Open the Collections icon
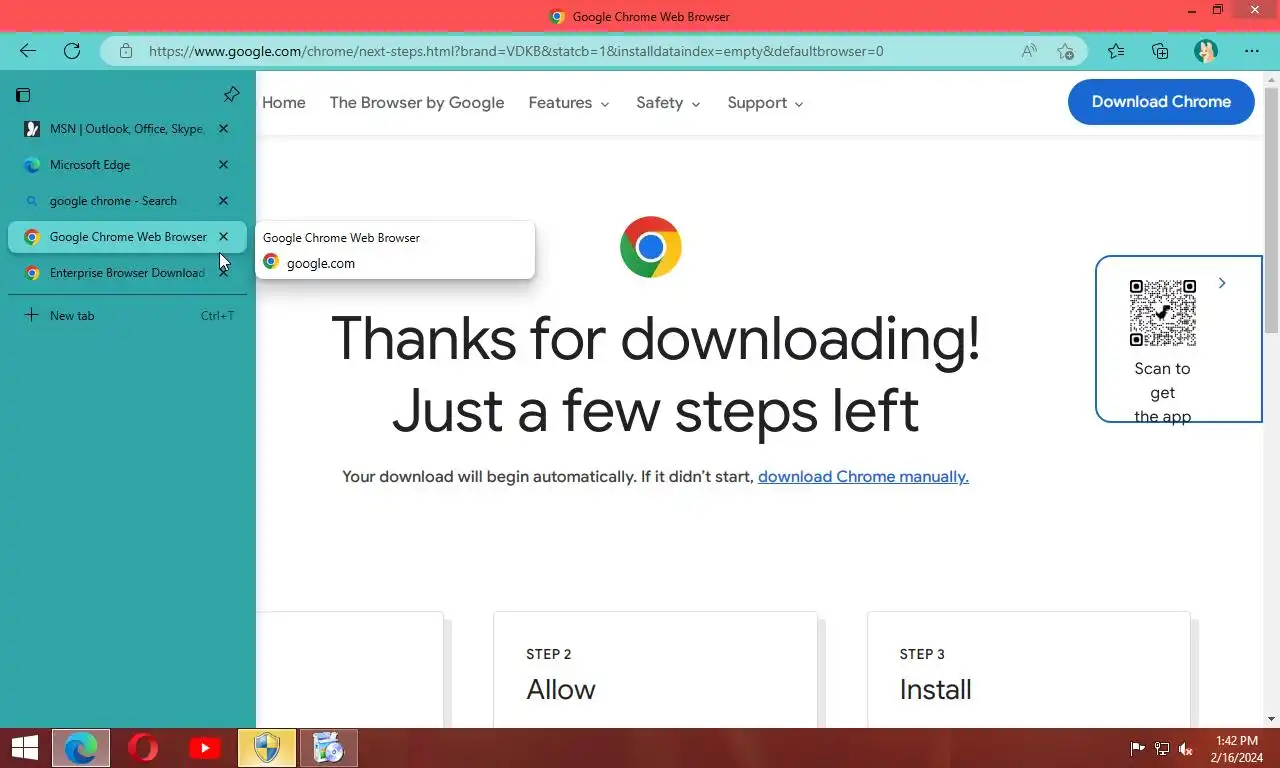Viewport: 1280px width, 768px height. (1160, 51)
